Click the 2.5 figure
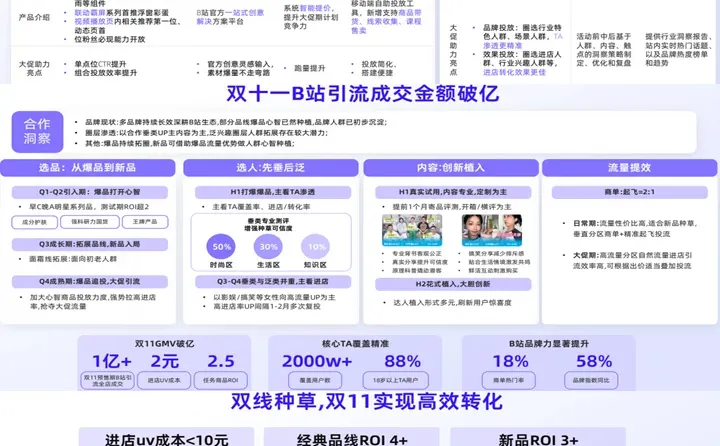 click(x=221, y=361)
